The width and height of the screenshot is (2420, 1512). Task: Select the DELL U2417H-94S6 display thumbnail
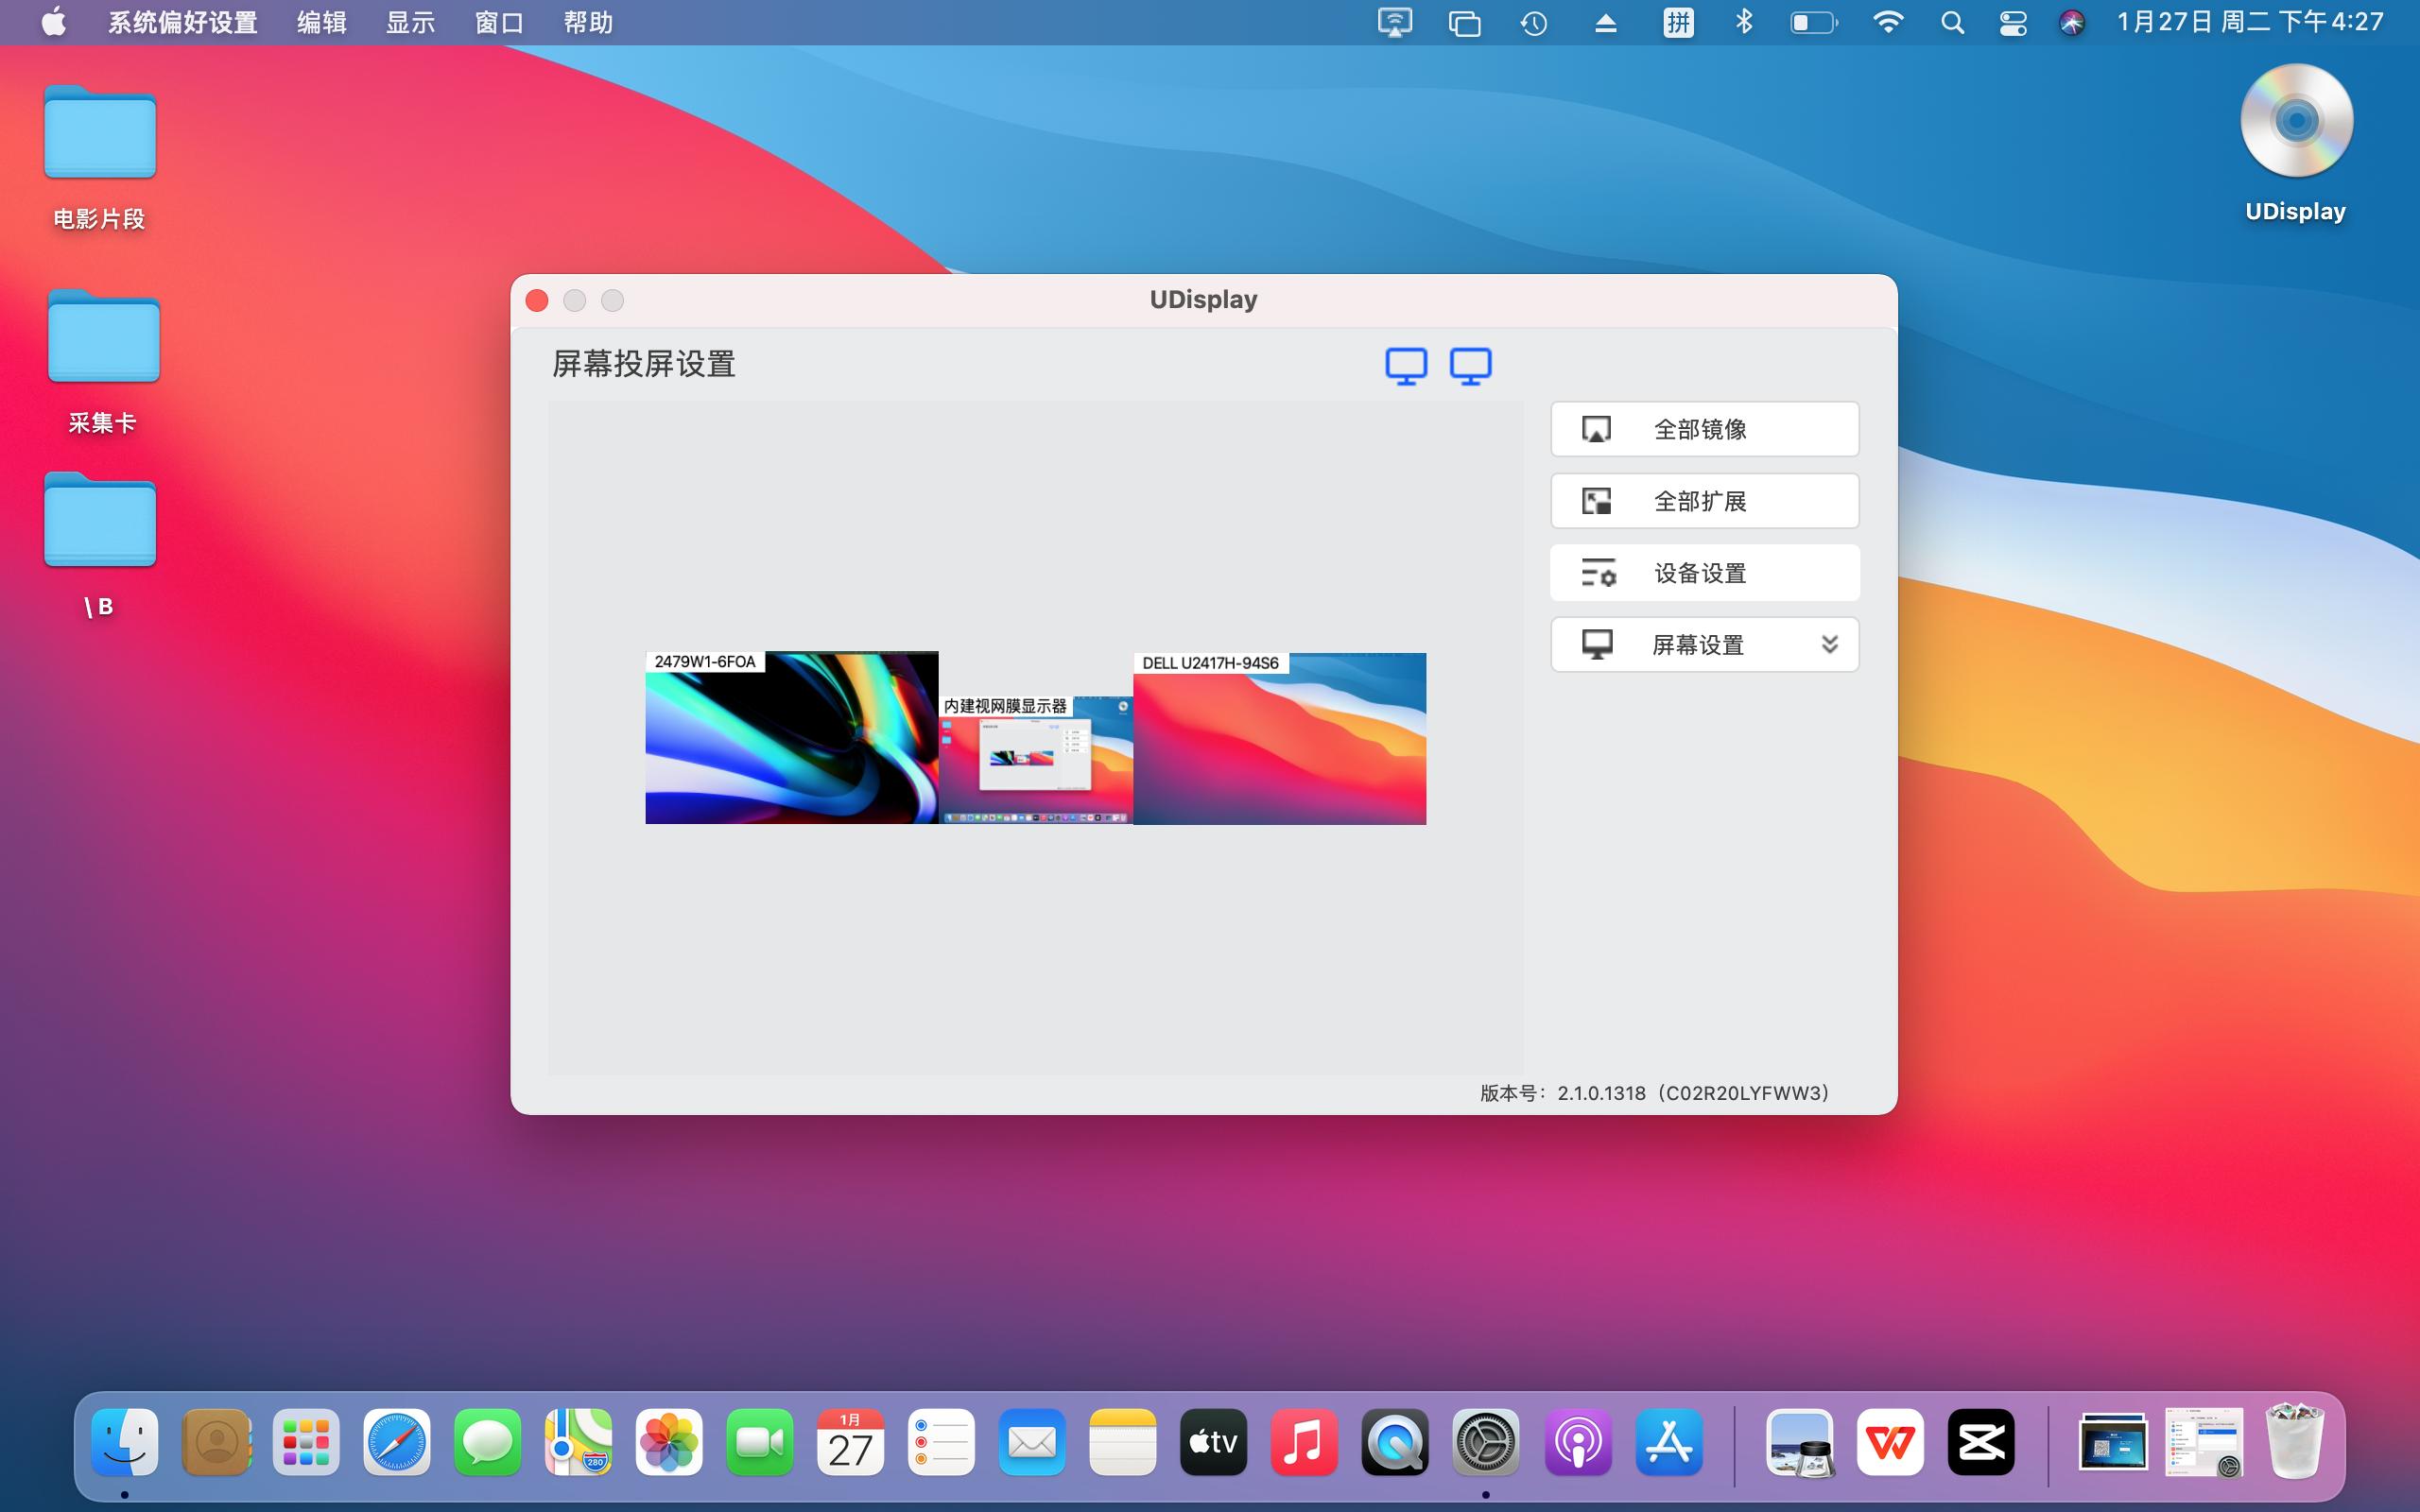click(1279, 739)
